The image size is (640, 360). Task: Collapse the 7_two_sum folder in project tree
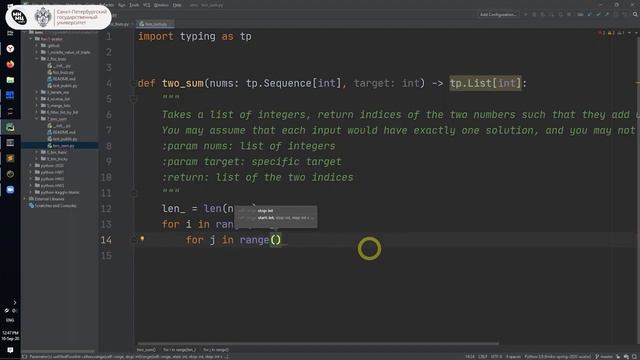(x=37, y=119)
